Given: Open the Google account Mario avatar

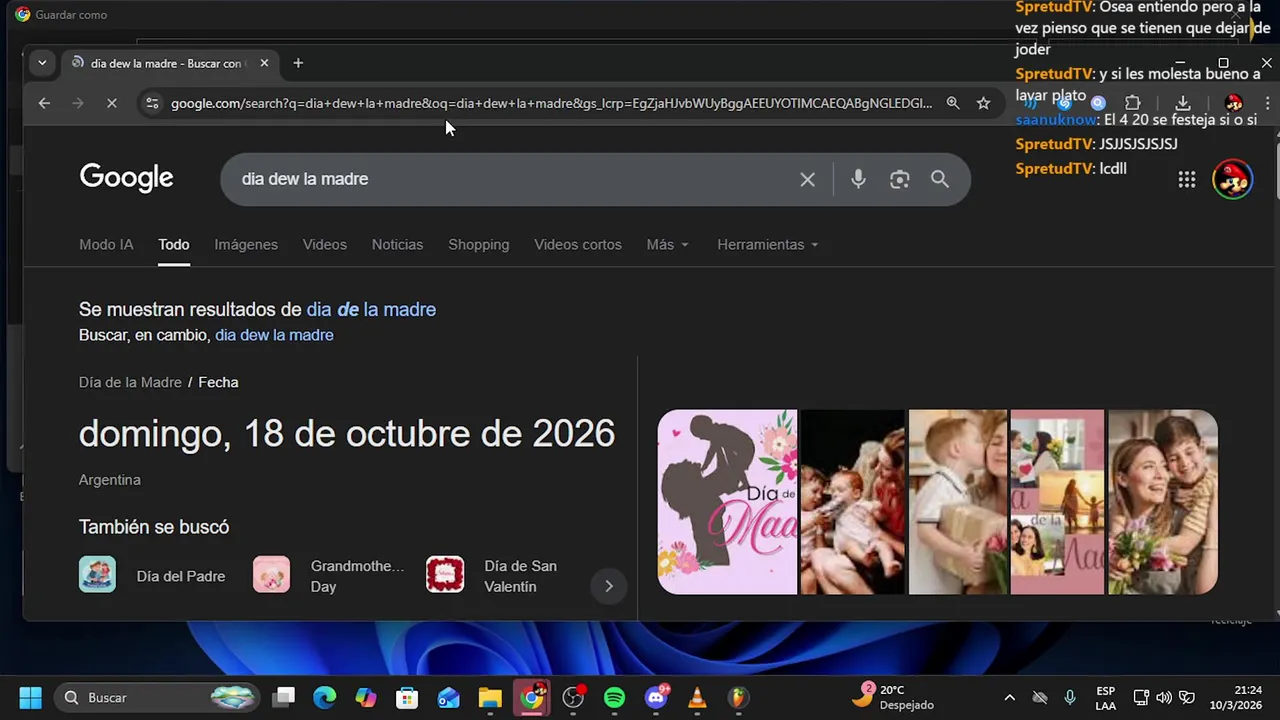Looking at the screenshot, I should pos(1232,180).
